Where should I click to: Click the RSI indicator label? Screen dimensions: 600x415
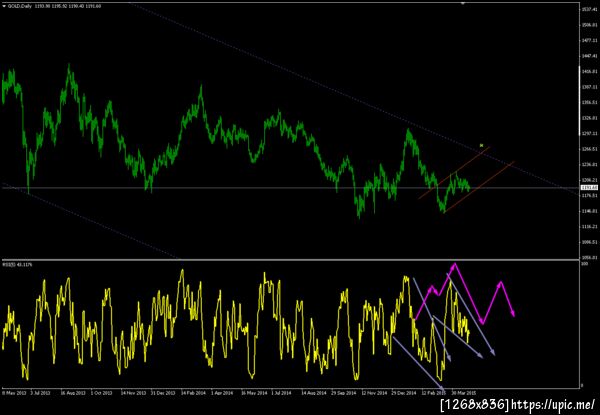point(18,264)
